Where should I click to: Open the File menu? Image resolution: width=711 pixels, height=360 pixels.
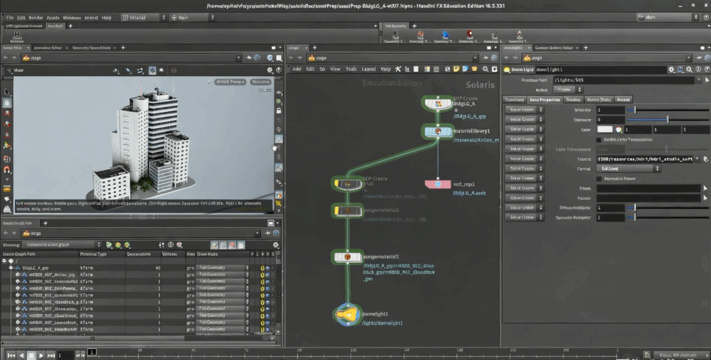click(x=10, y=17)
